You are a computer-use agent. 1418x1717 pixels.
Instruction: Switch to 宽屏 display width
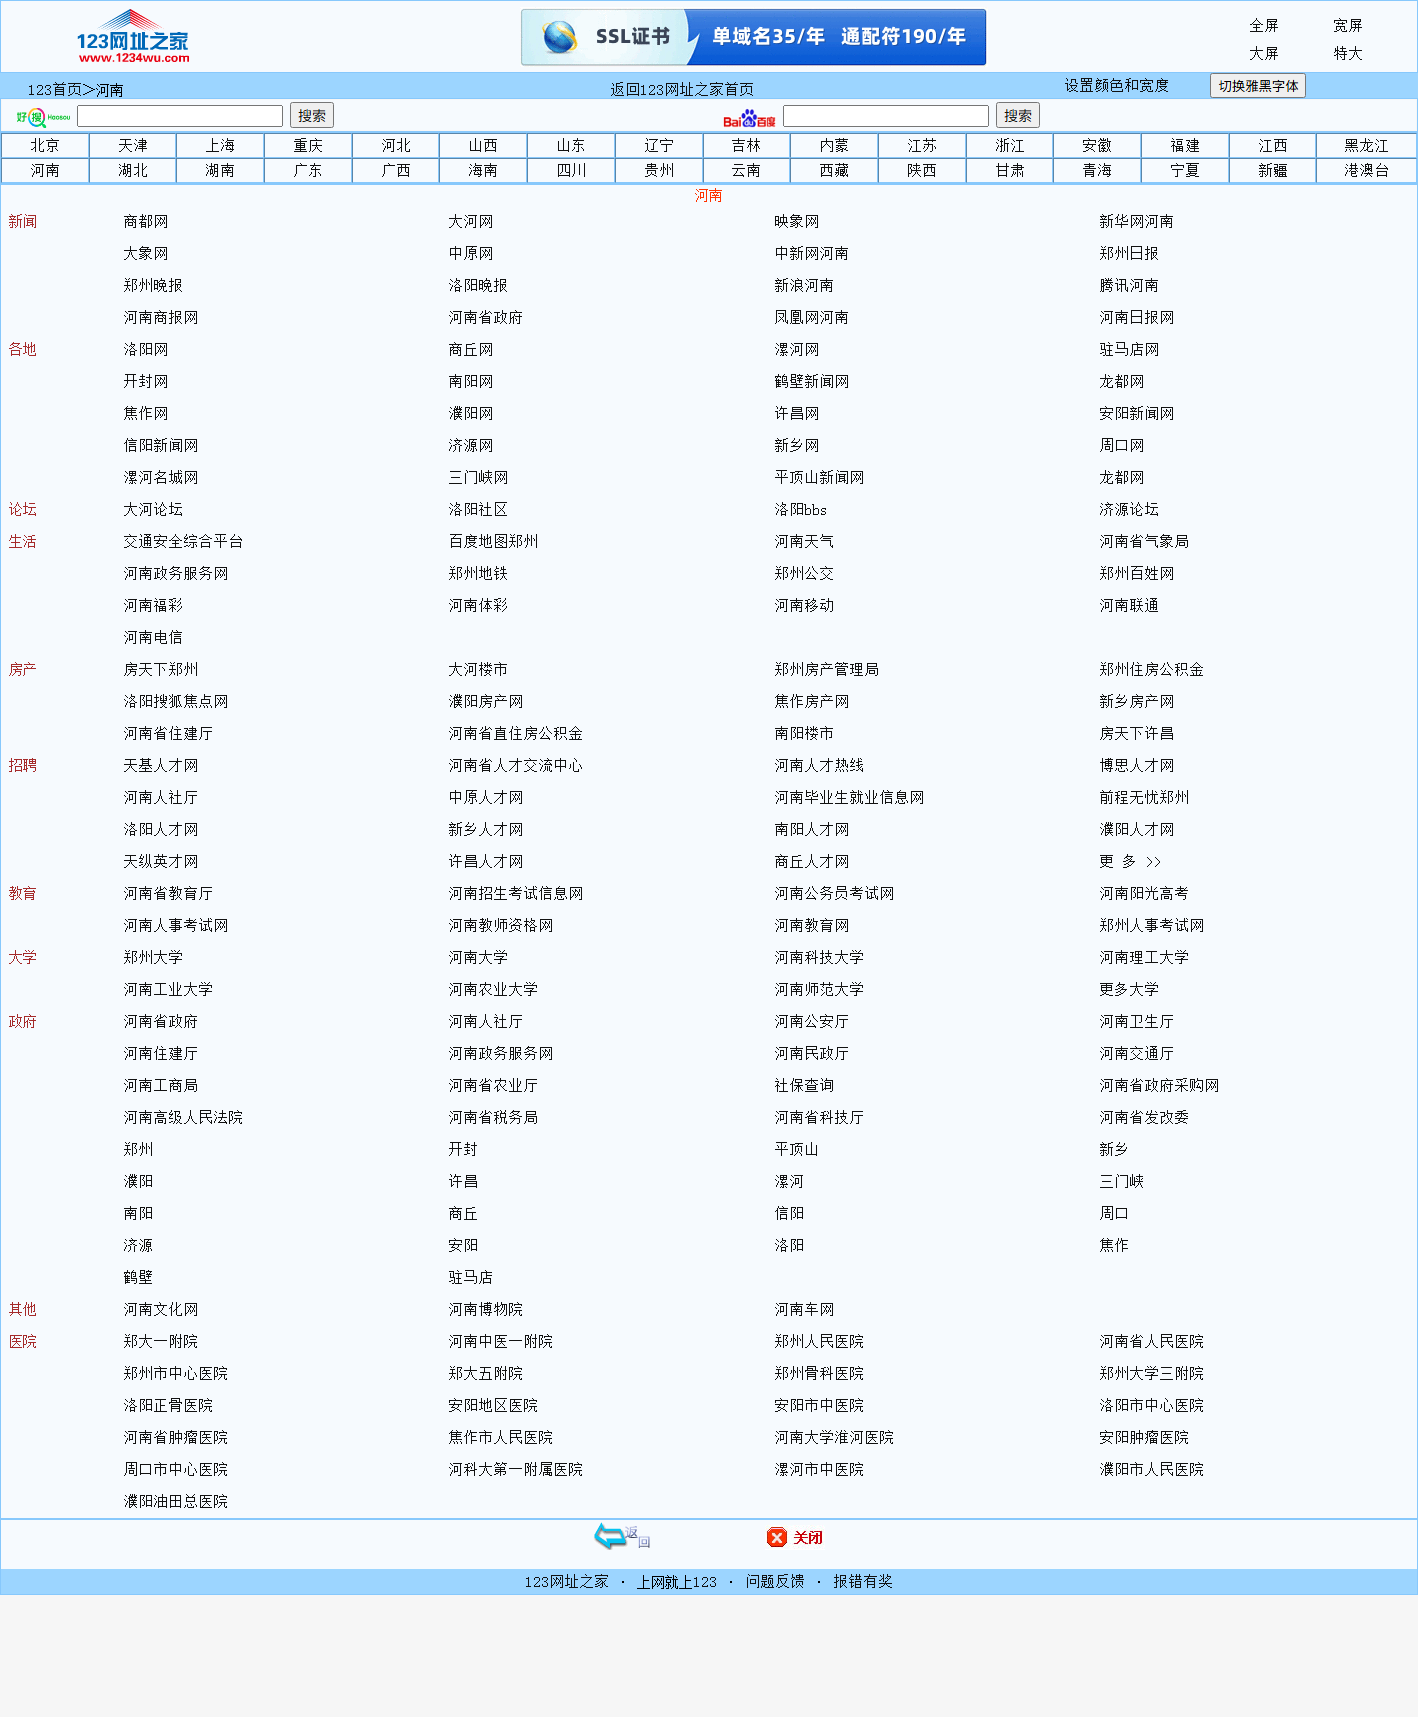[x=1347, y=26]
